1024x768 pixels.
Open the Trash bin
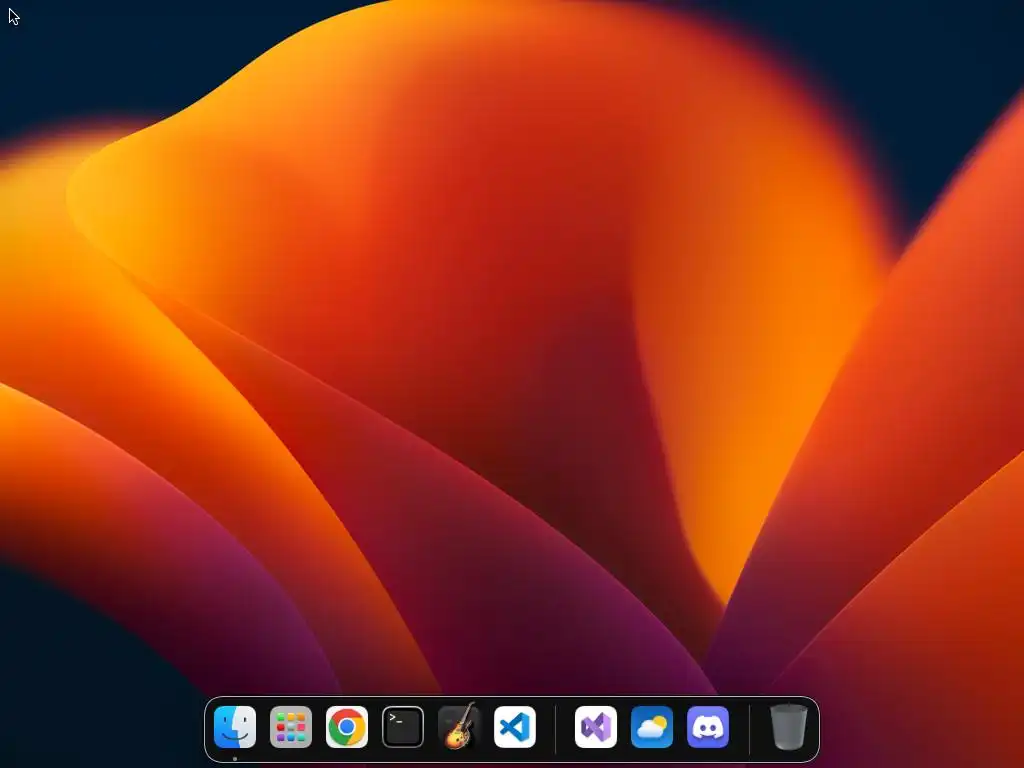[789, 726]
